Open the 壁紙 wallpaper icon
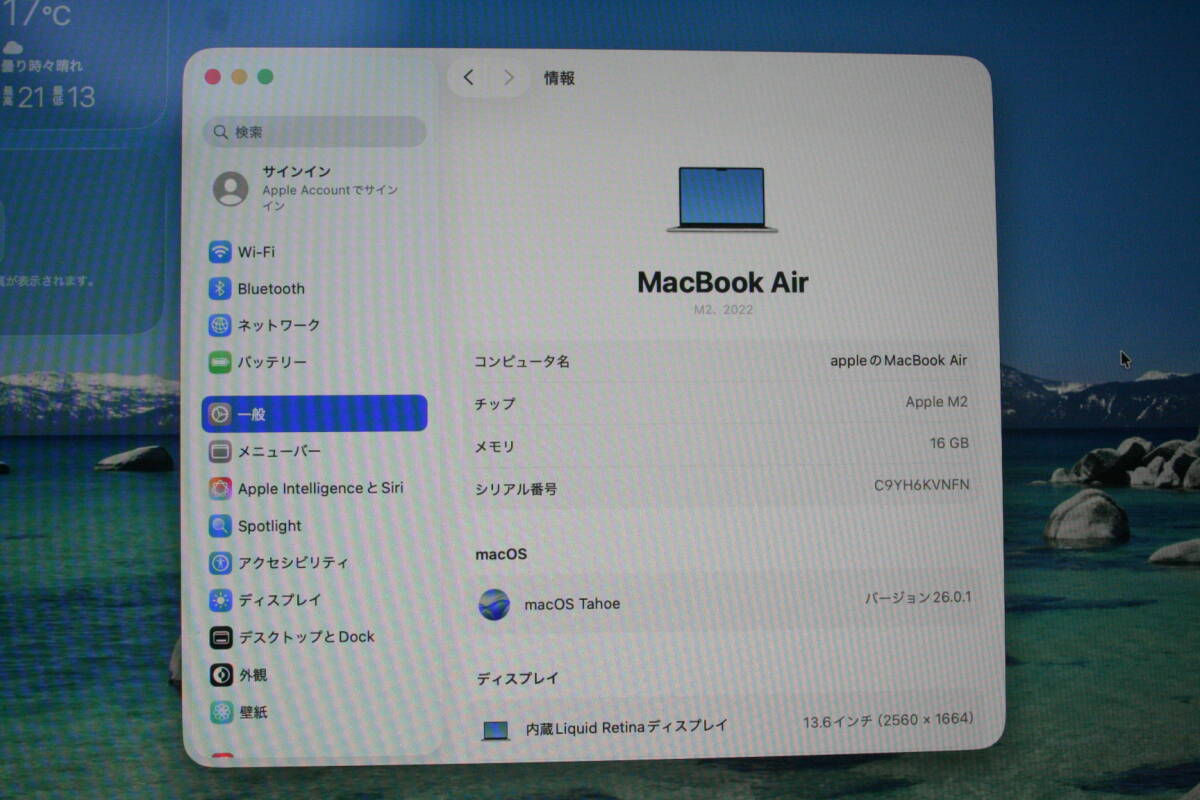1200x800 pixels. click(220, 712)
